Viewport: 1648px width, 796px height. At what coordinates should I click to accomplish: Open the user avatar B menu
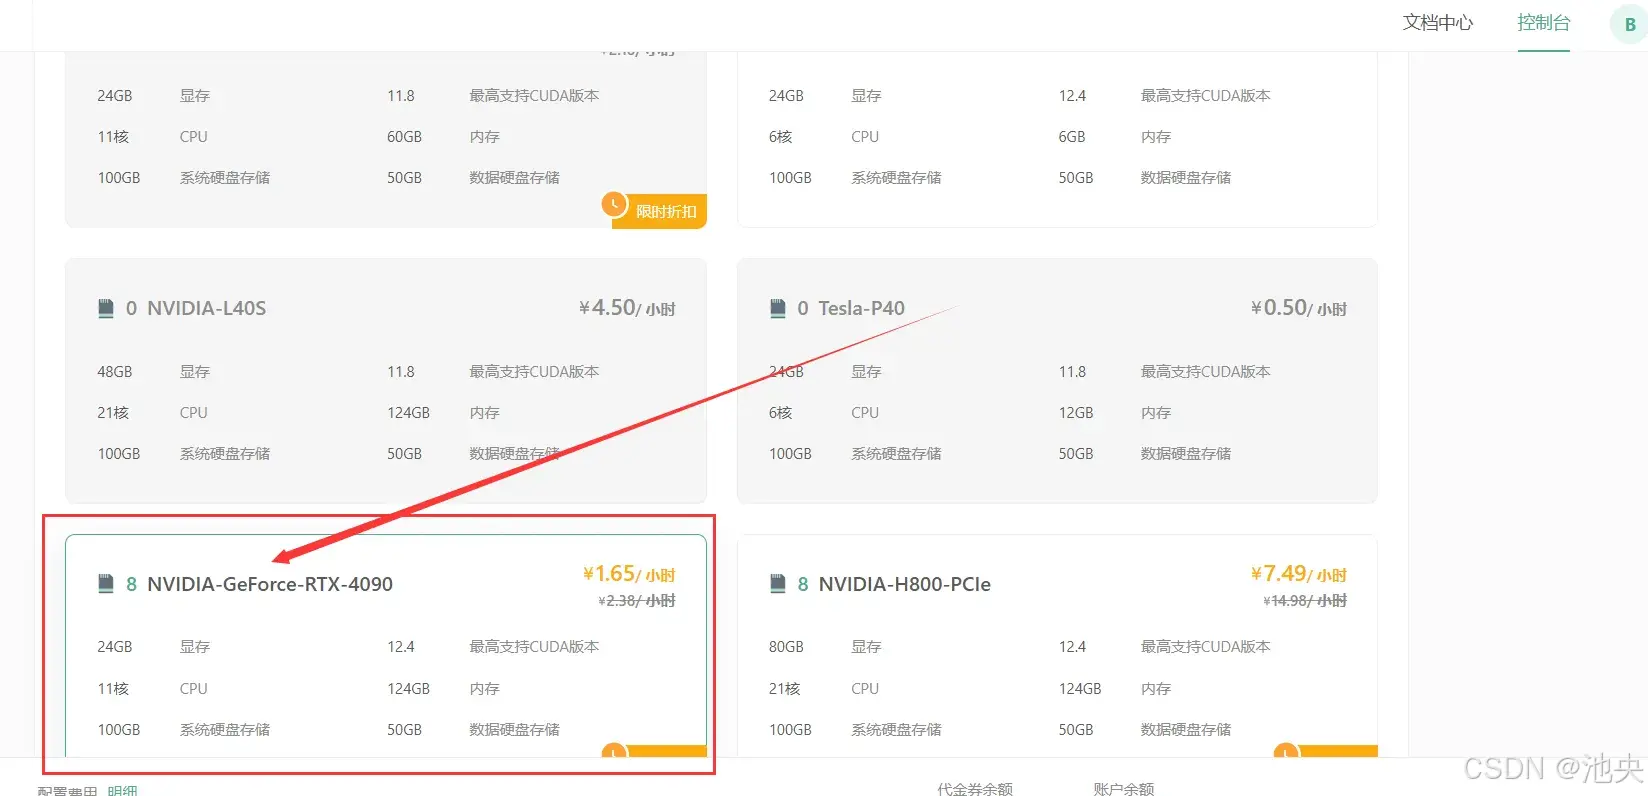(x=1629, y=24)
